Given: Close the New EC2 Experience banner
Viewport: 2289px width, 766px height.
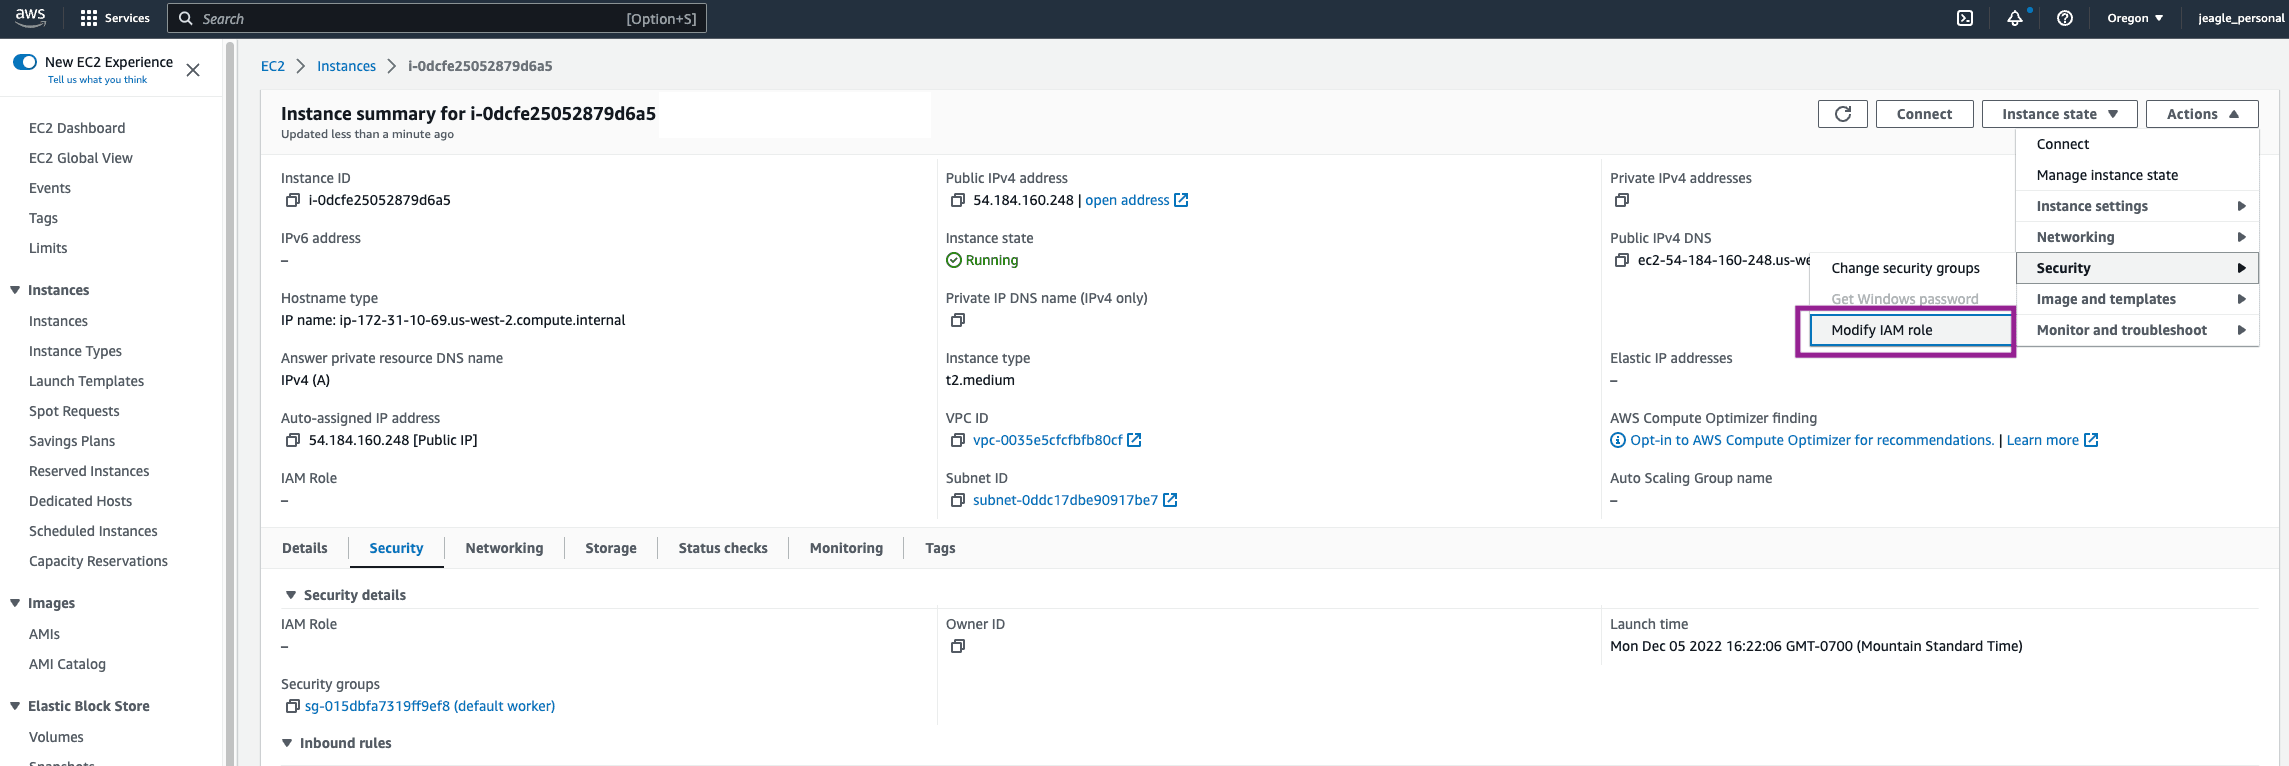Looking at the screenshot, I should tap(193, 70).
